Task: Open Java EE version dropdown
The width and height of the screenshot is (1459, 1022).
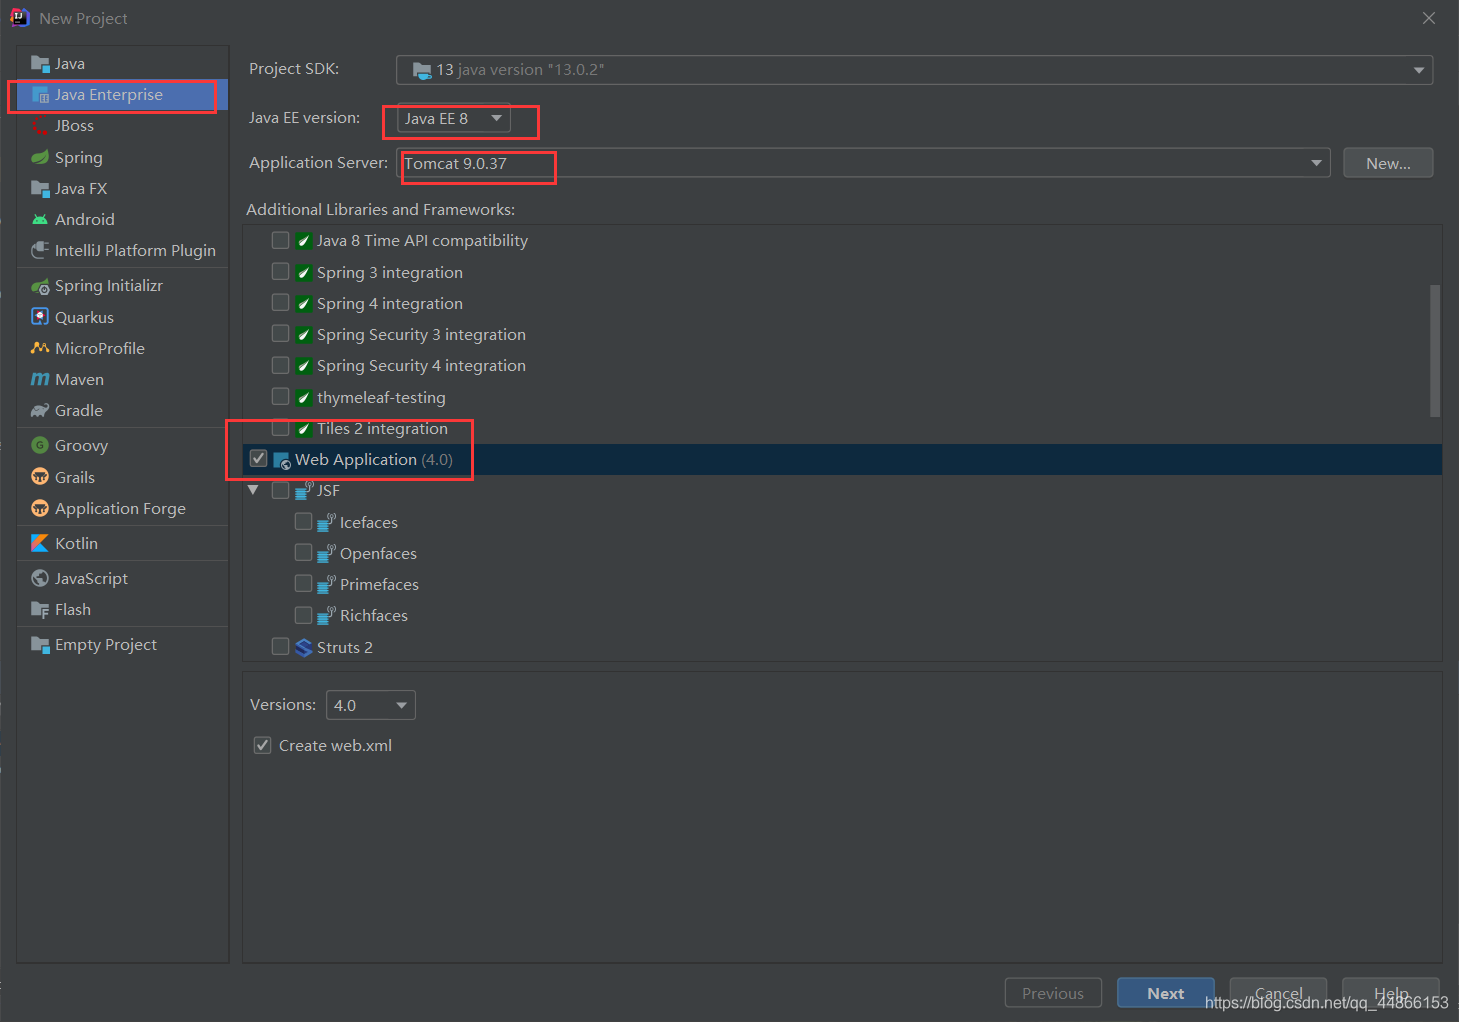Action: click(x=454, y=118)
